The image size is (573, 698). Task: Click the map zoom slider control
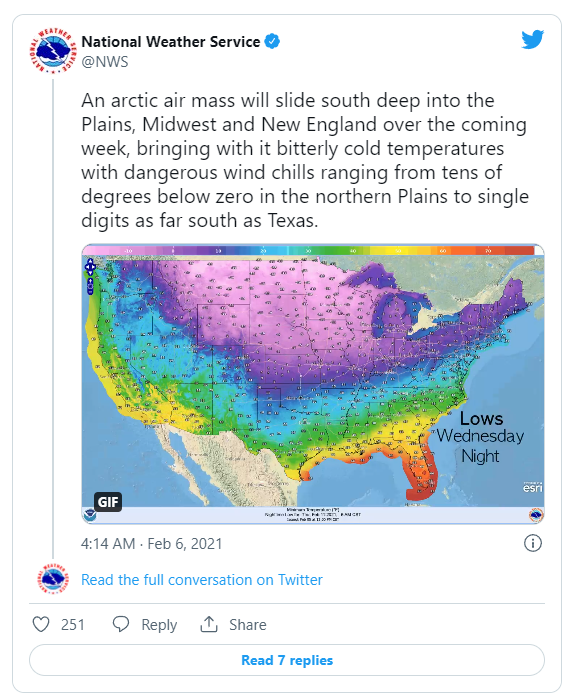coord(90,286)
